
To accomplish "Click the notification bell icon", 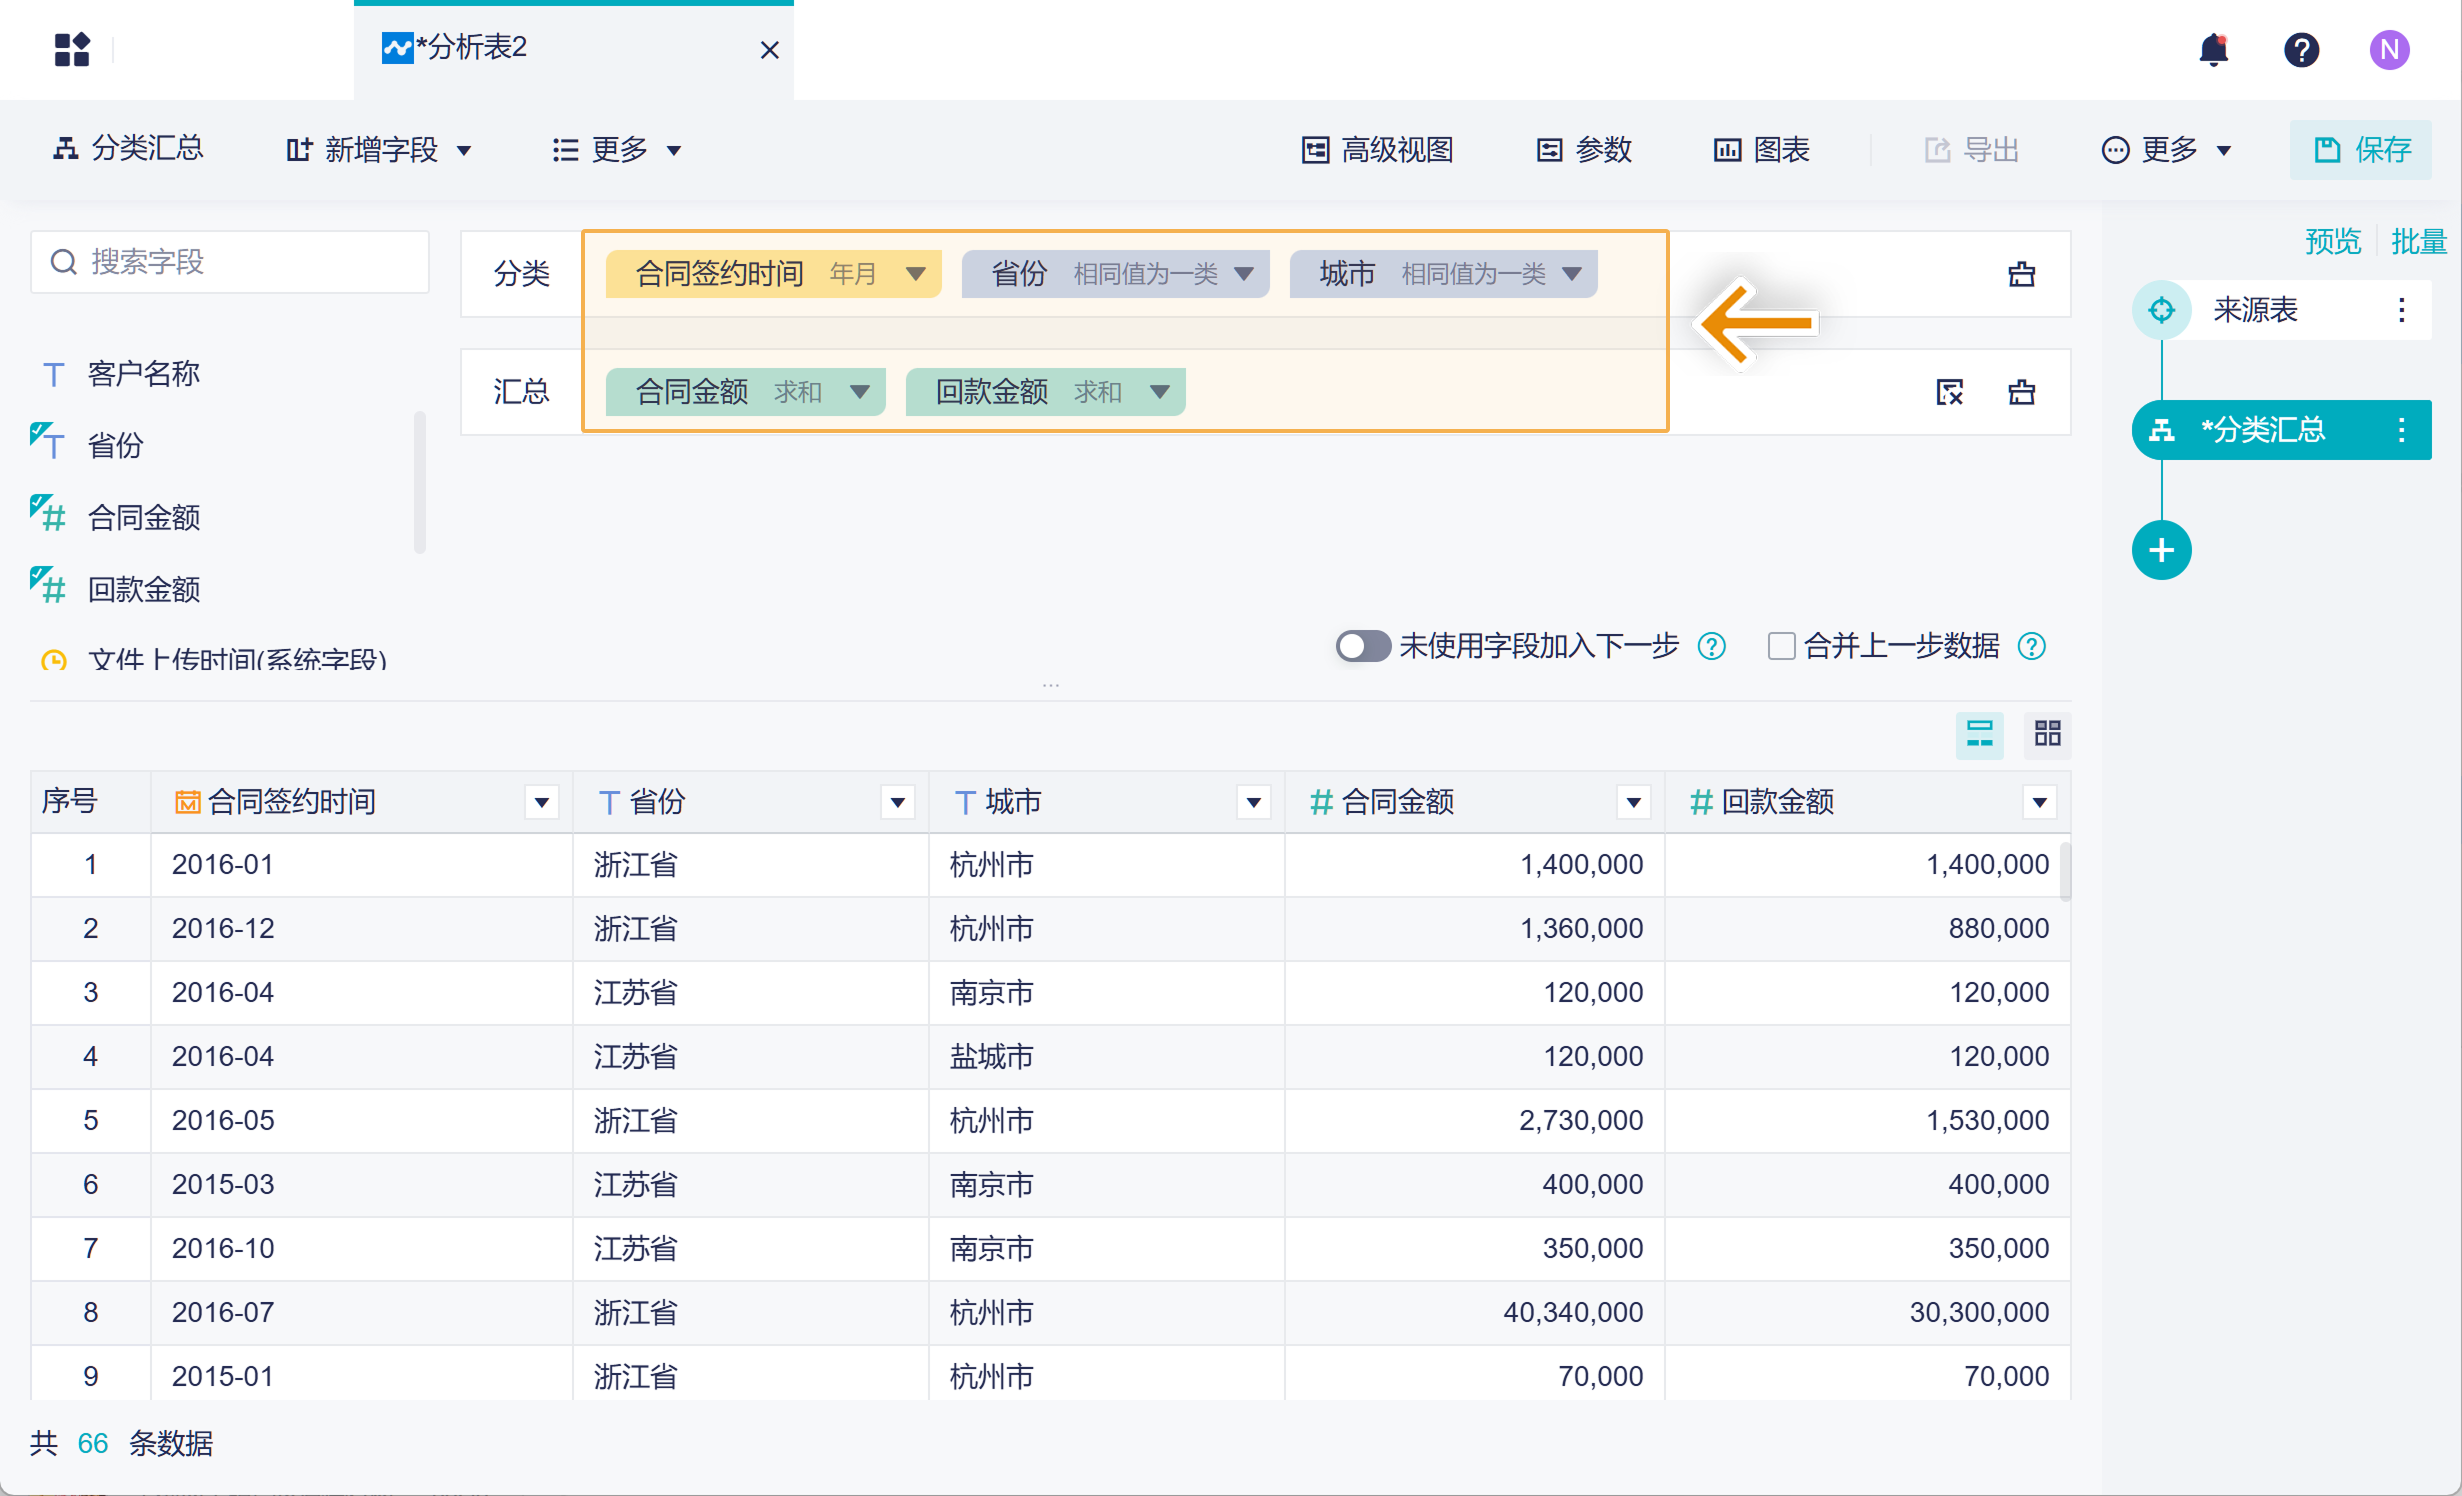I will [x=2213, y=50].
